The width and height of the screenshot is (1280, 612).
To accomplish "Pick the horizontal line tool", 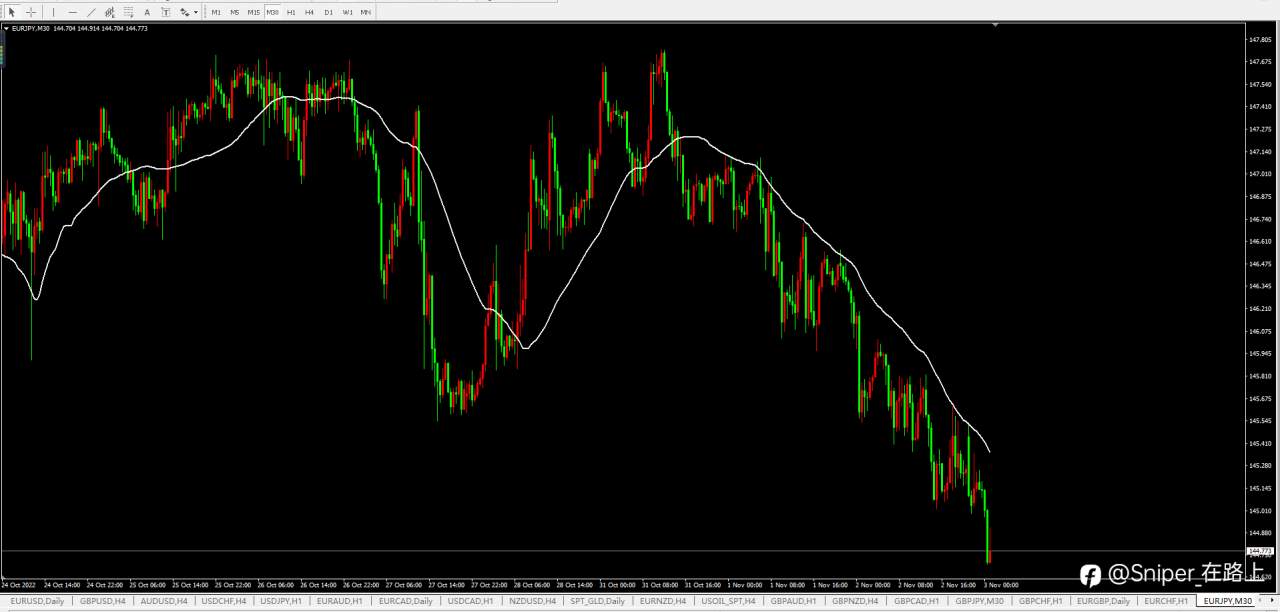I will tap(72, 12).
